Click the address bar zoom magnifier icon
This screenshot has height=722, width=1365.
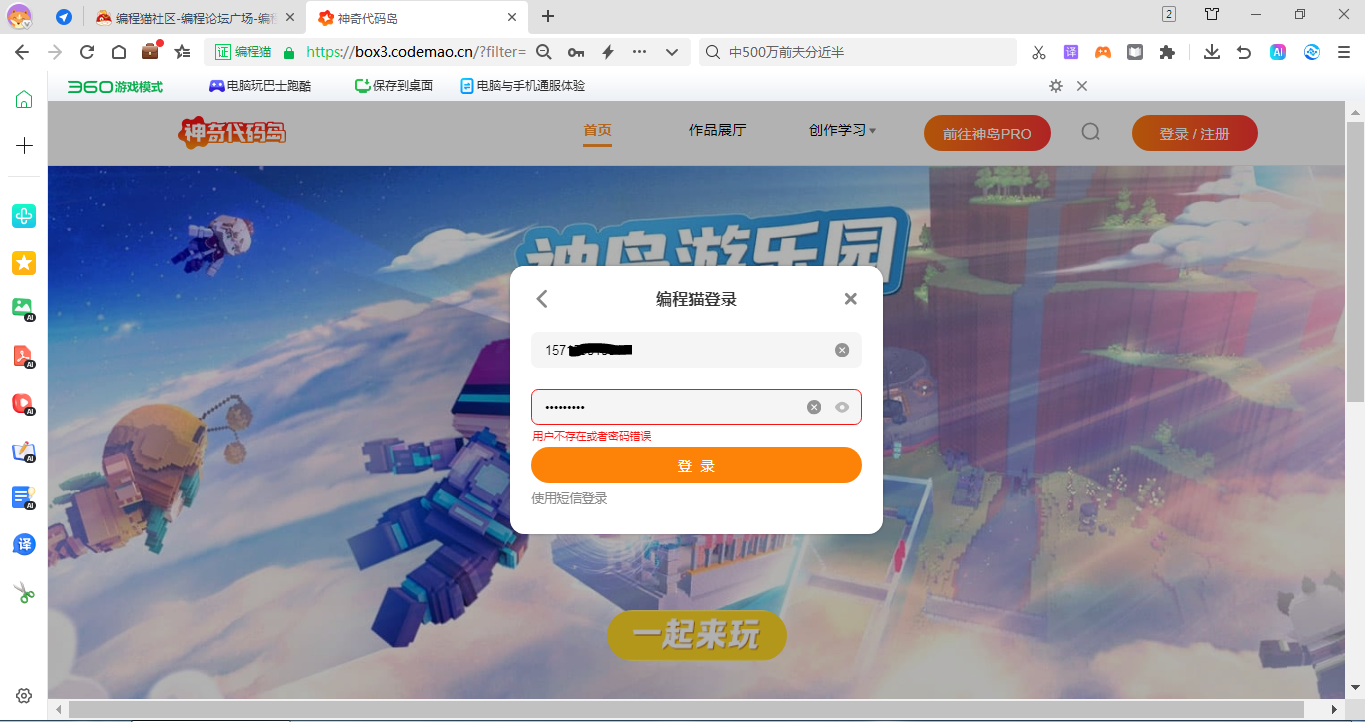point(544,52)
